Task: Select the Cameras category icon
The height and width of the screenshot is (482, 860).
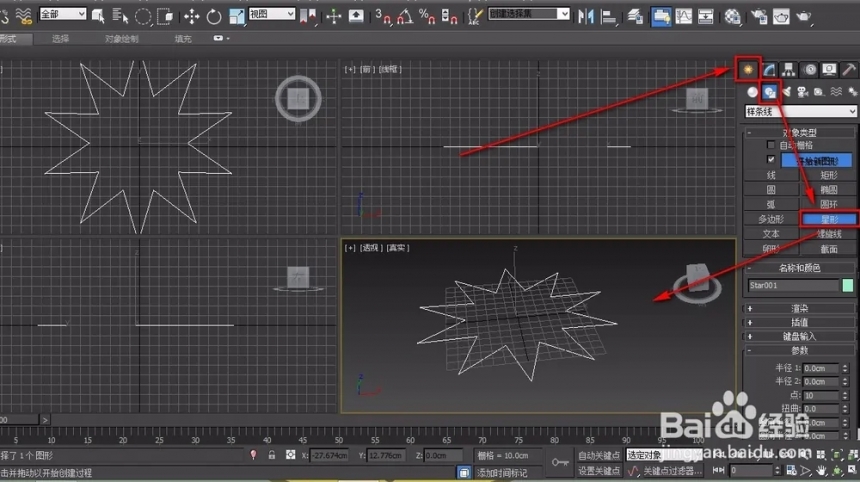Action: [803, 92]
